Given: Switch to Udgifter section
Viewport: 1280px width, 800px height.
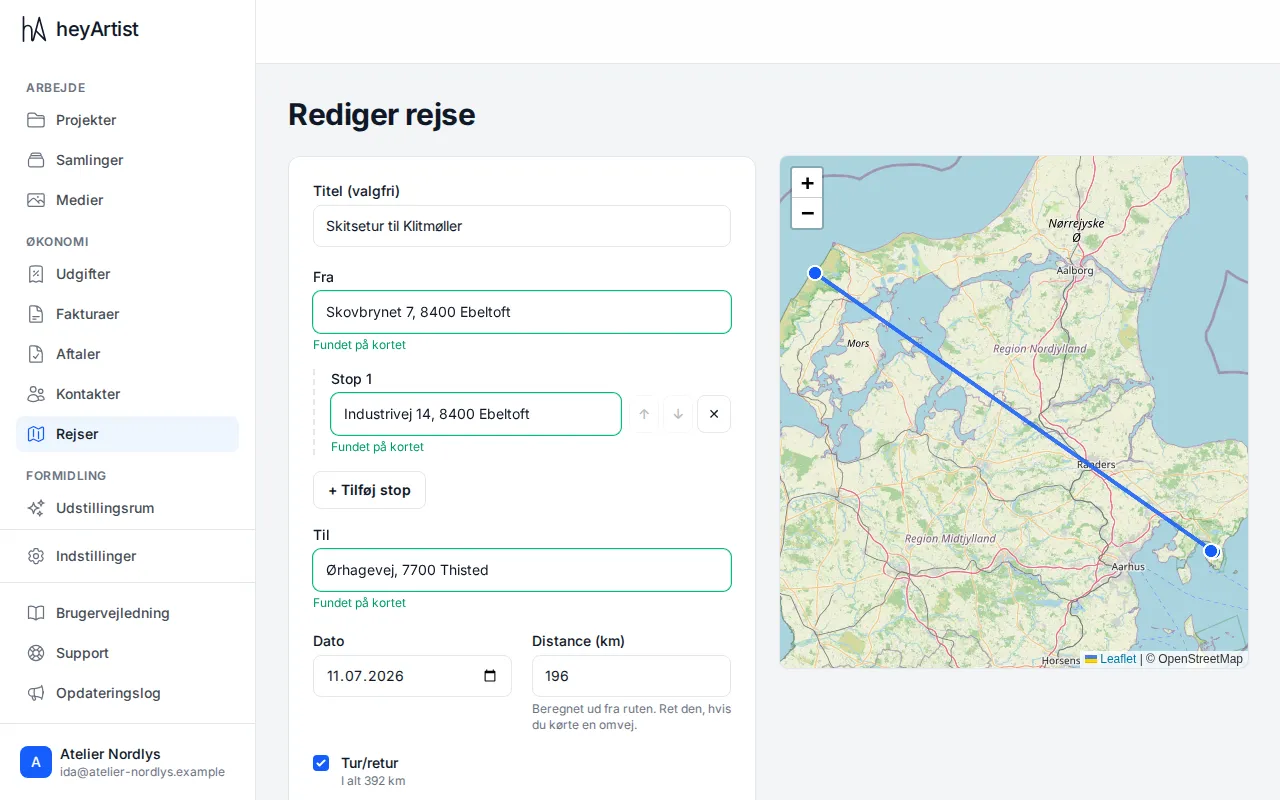Looking at the screenshot, I should click(127, 274).
